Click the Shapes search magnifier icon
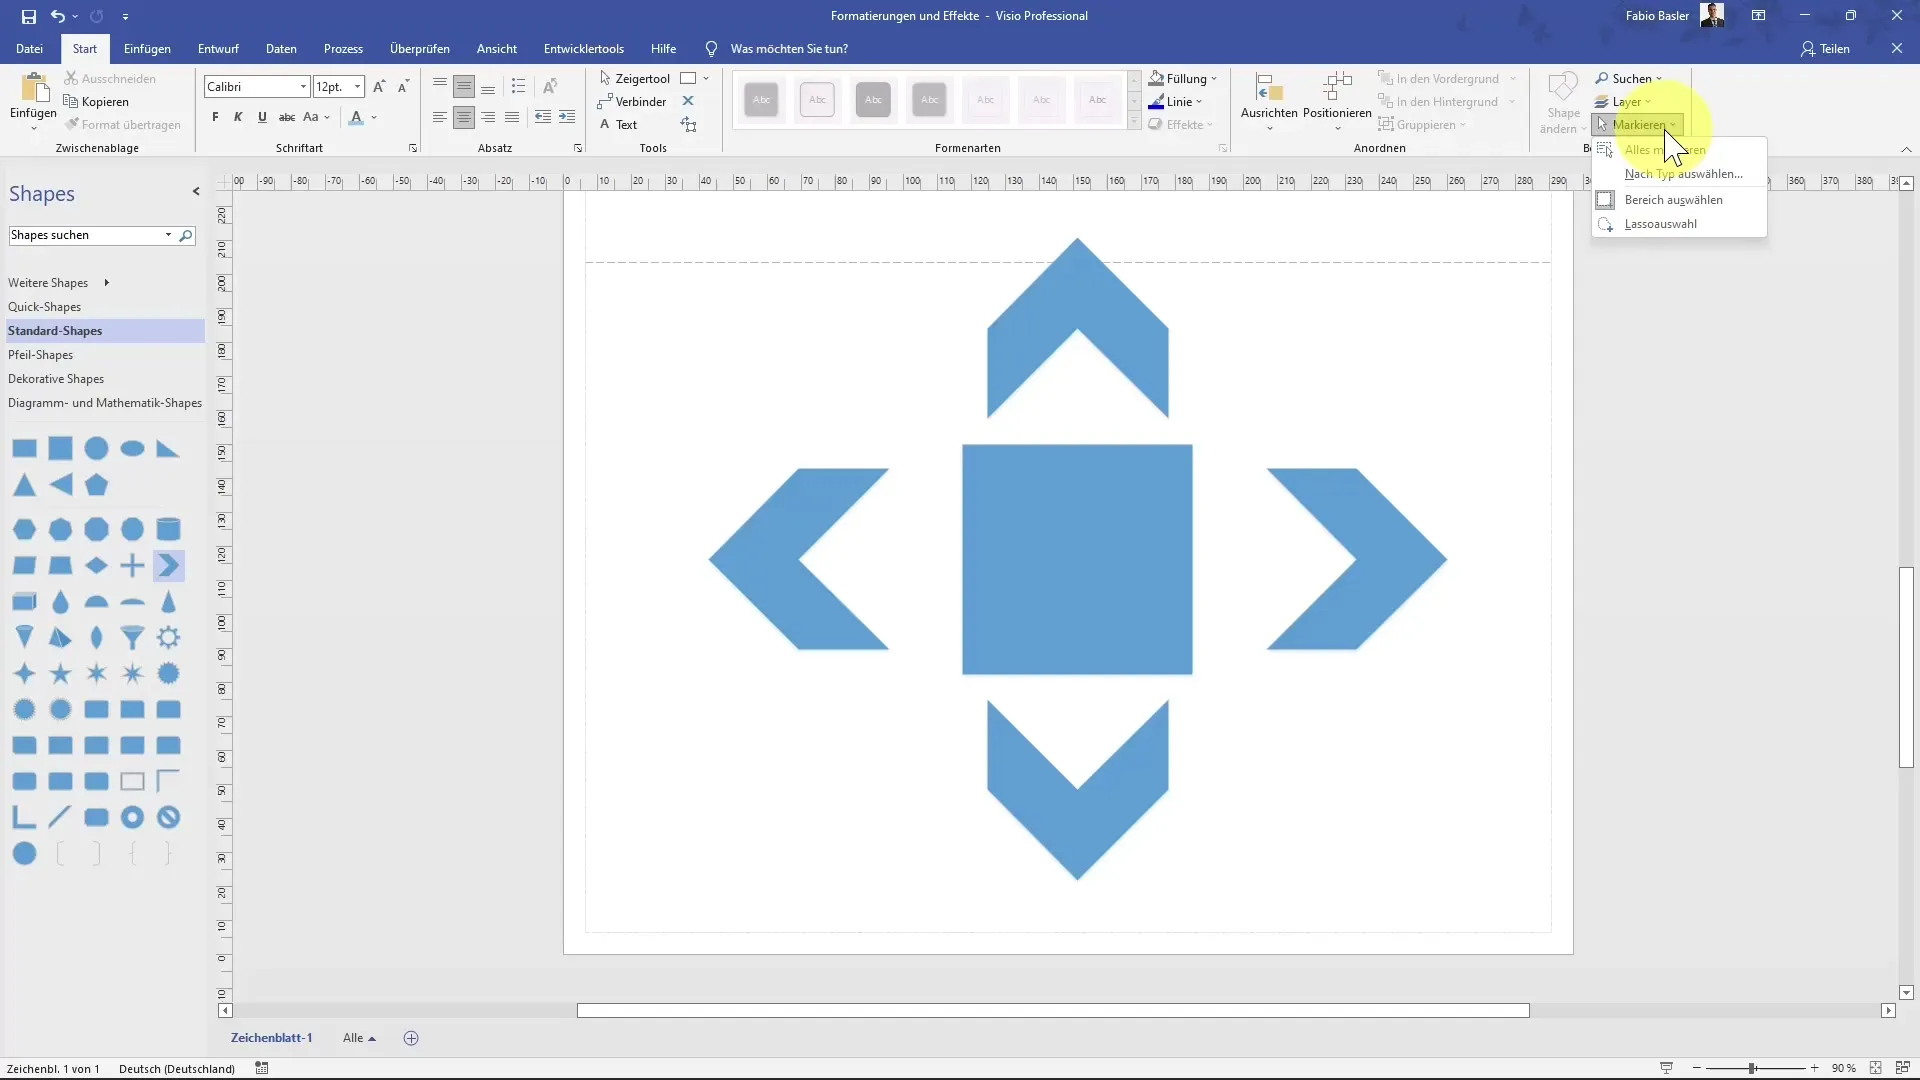 pyautogui.click(x=186, y=235)
